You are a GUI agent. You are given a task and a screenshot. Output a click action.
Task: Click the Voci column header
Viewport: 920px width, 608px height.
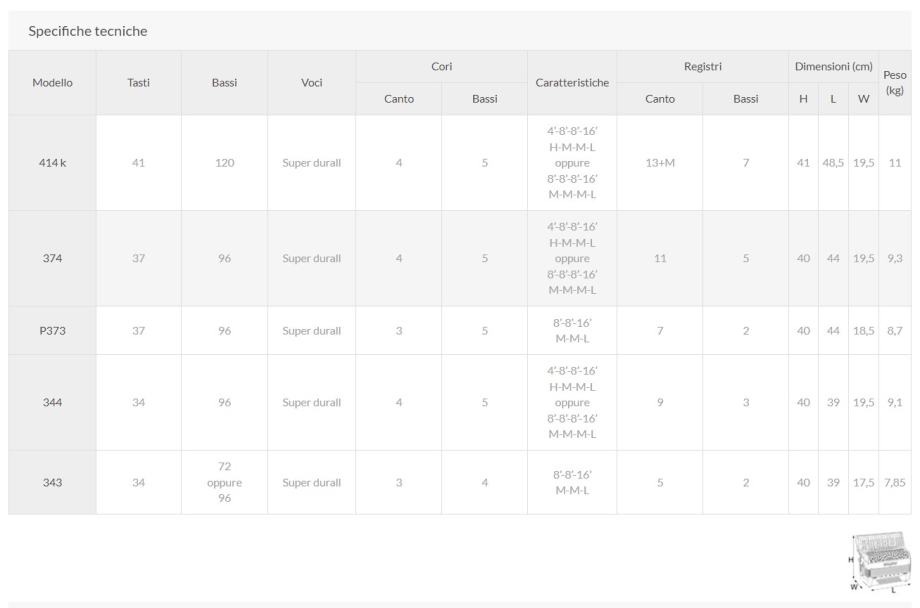pos(311,83)
